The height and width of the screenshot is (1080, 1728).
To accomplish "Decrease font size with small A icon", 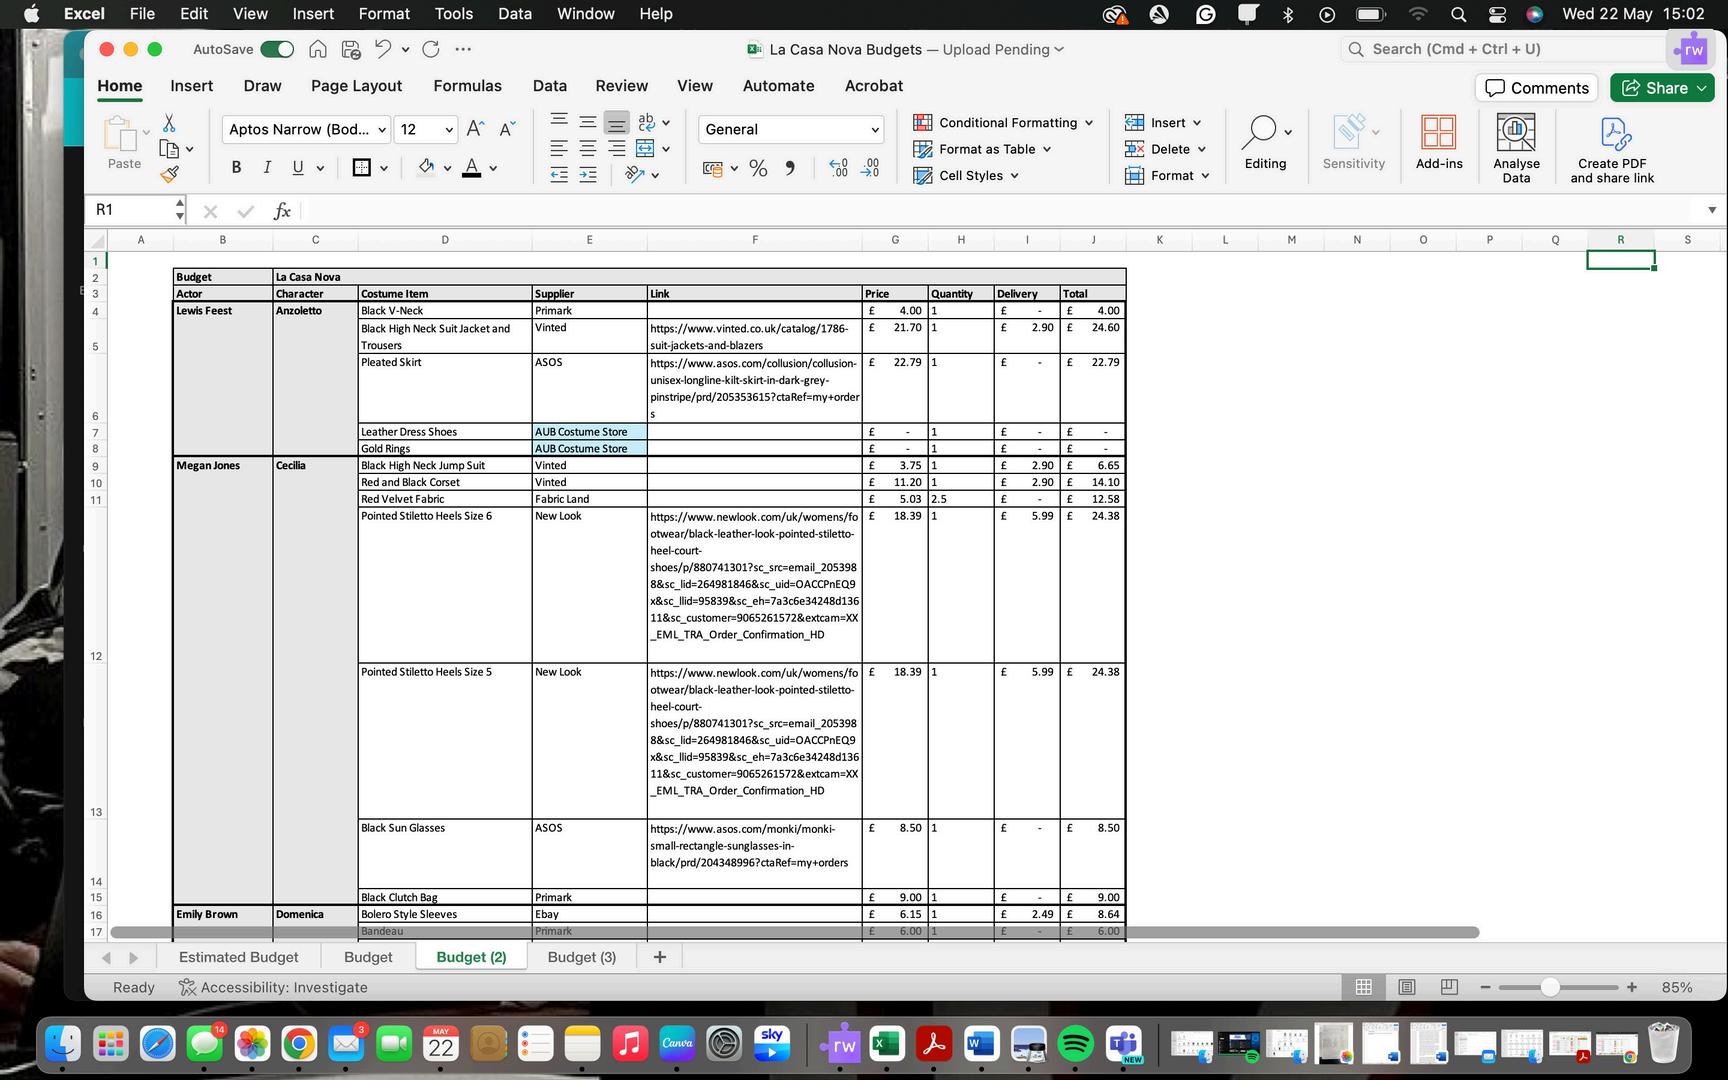I will pos(507,128).
